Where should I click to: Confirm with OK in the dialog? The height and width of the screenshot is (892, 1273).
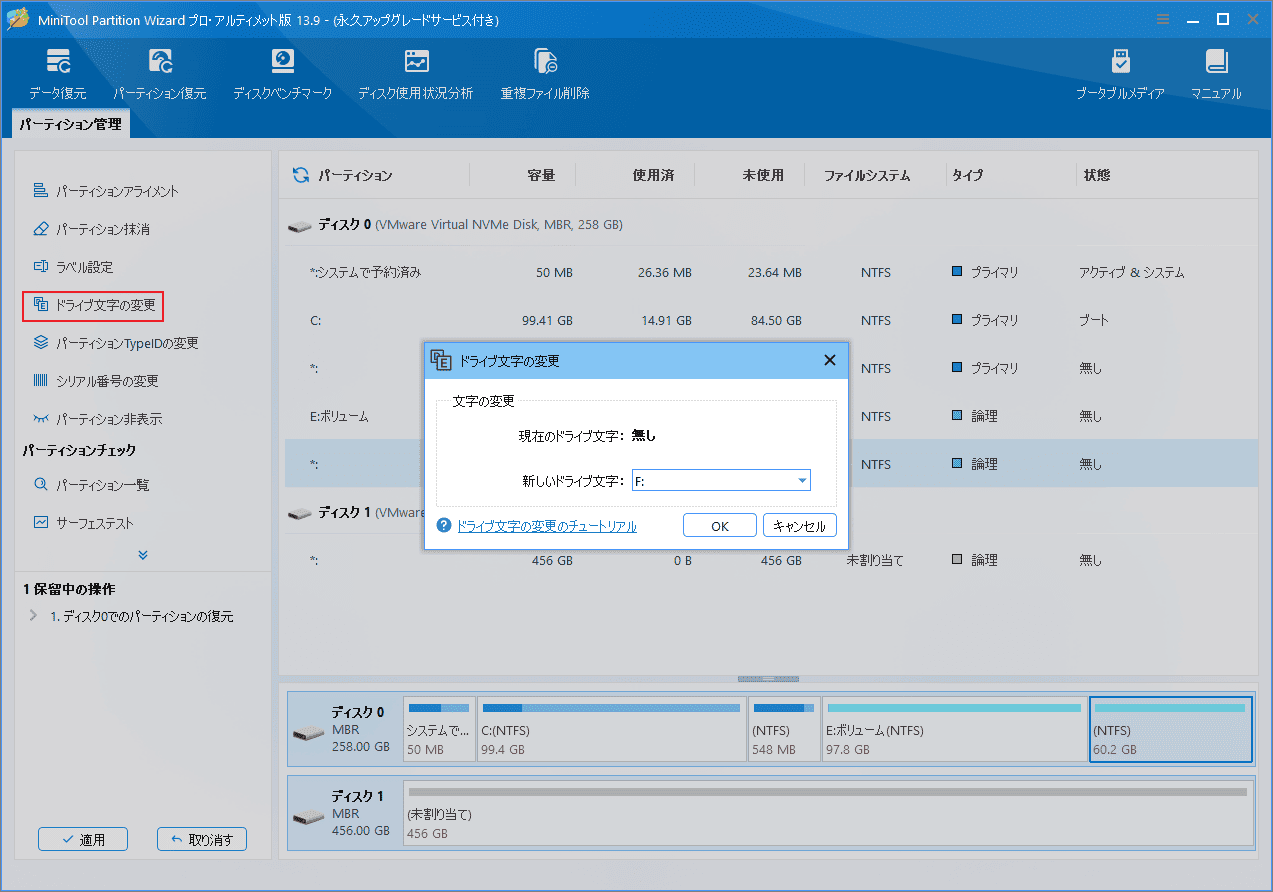(x=720, y=526)
